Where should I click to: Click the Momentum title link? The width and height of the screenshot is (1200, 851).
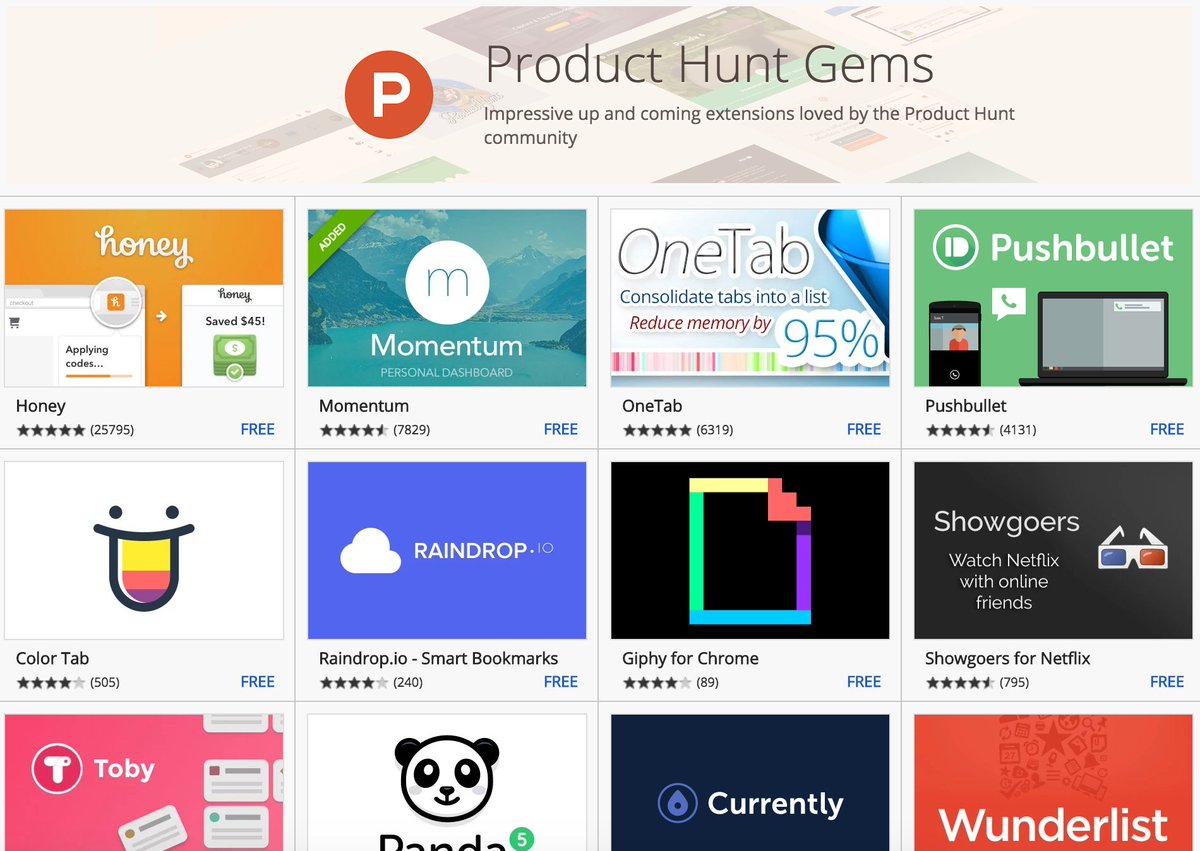(364, 406)
